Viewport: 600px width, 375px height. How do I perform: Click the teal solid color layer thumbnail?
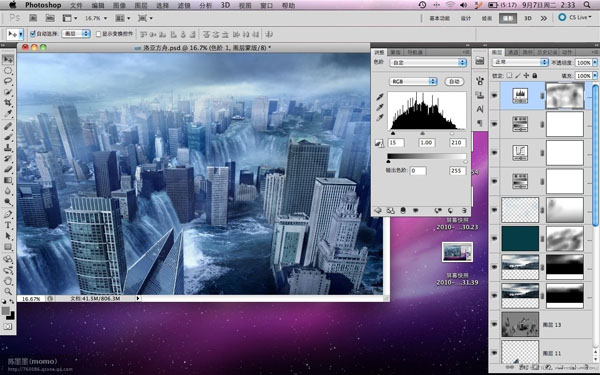(520, 238)
